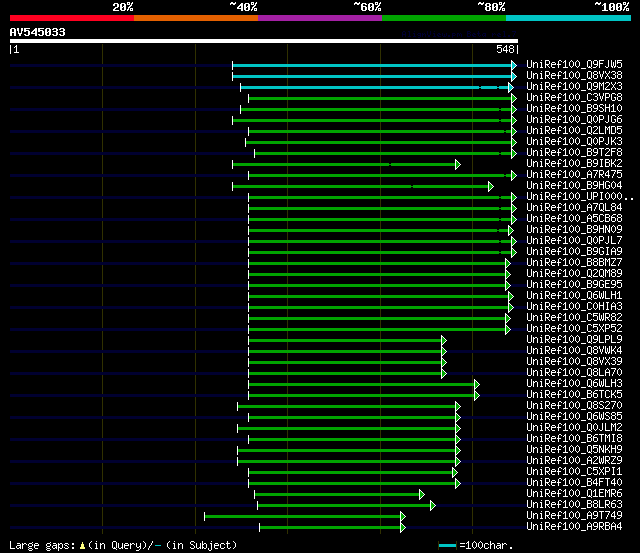The height and width of the screenshot is (553, 640).
Task: Click the white query sequence bar
Action: (x=264, y=41)
